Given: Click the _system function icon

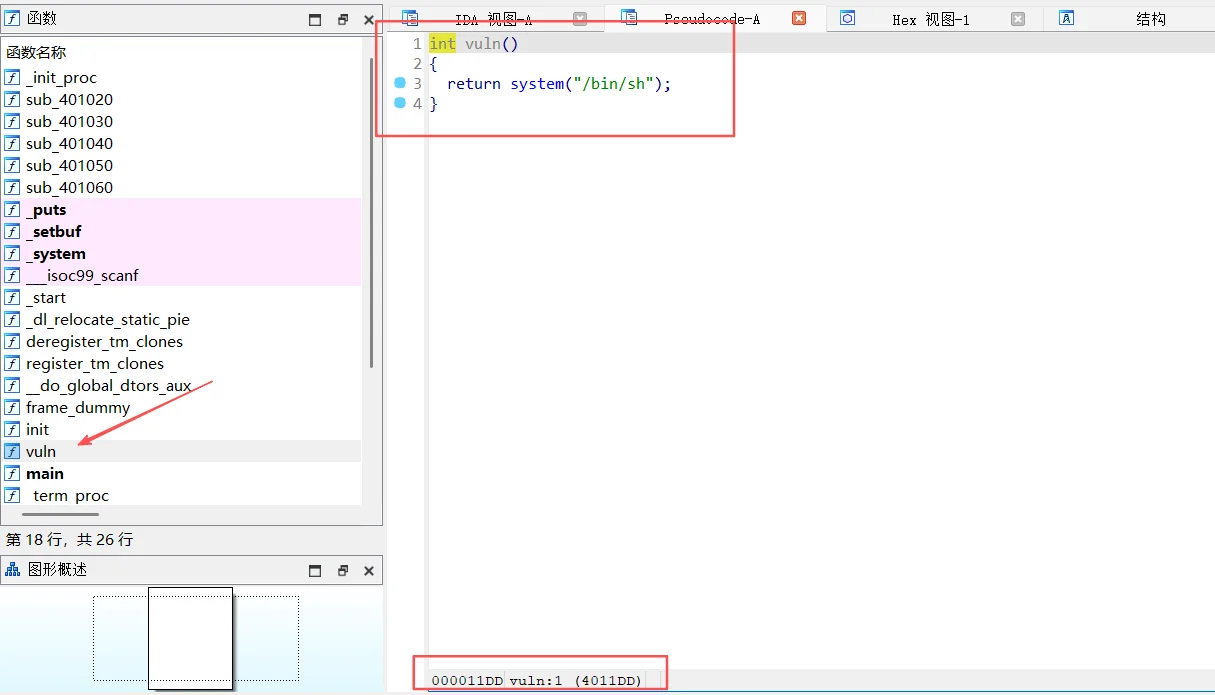Looking at the screenshot, I should (x=12, y=254).
